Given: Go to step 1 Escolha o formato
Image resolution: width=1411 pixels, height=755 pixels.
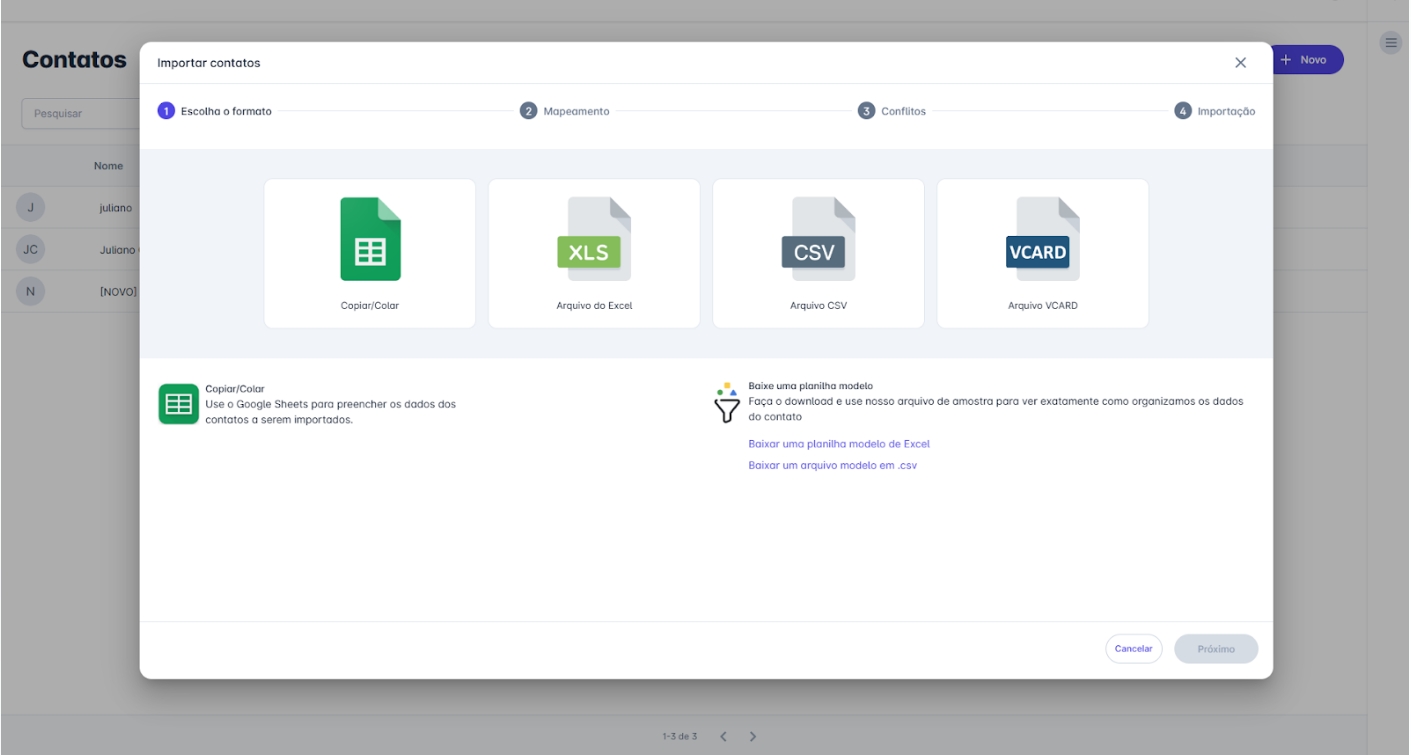Looking at the screenshot, I should pos(215,111).
